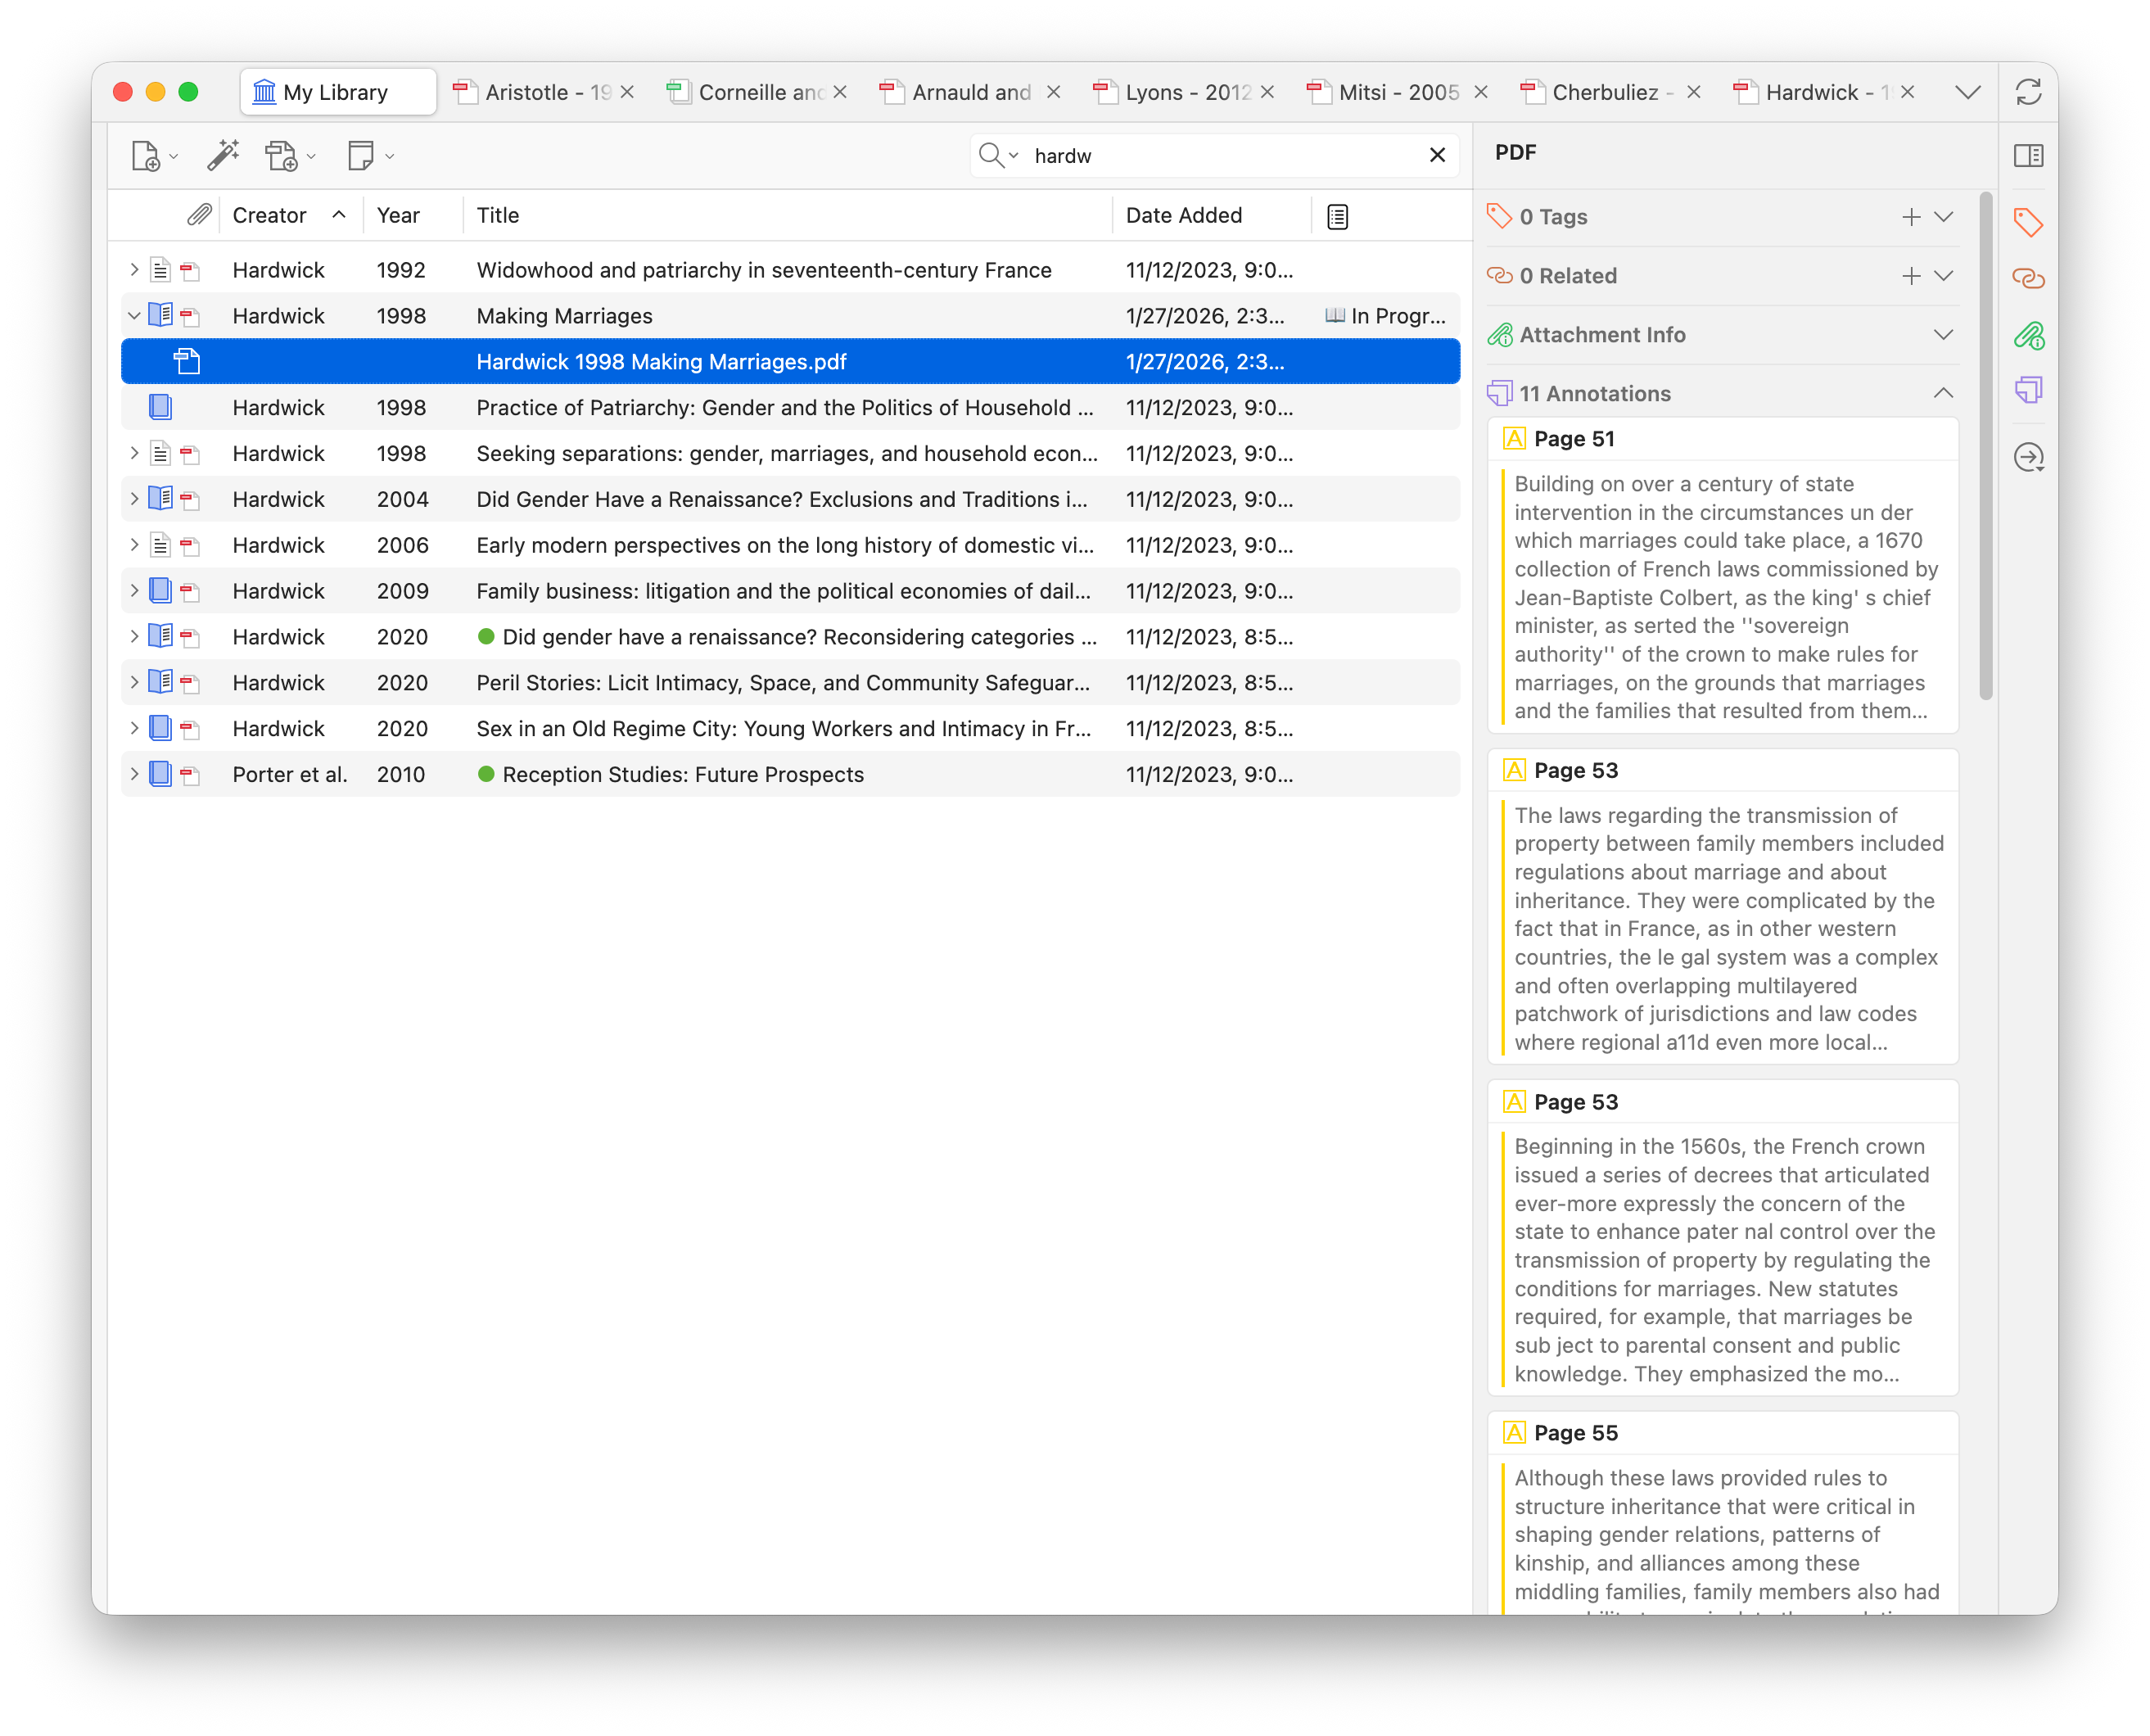Jump to Annotations via side navigation icon

(x=2028, y=390)
